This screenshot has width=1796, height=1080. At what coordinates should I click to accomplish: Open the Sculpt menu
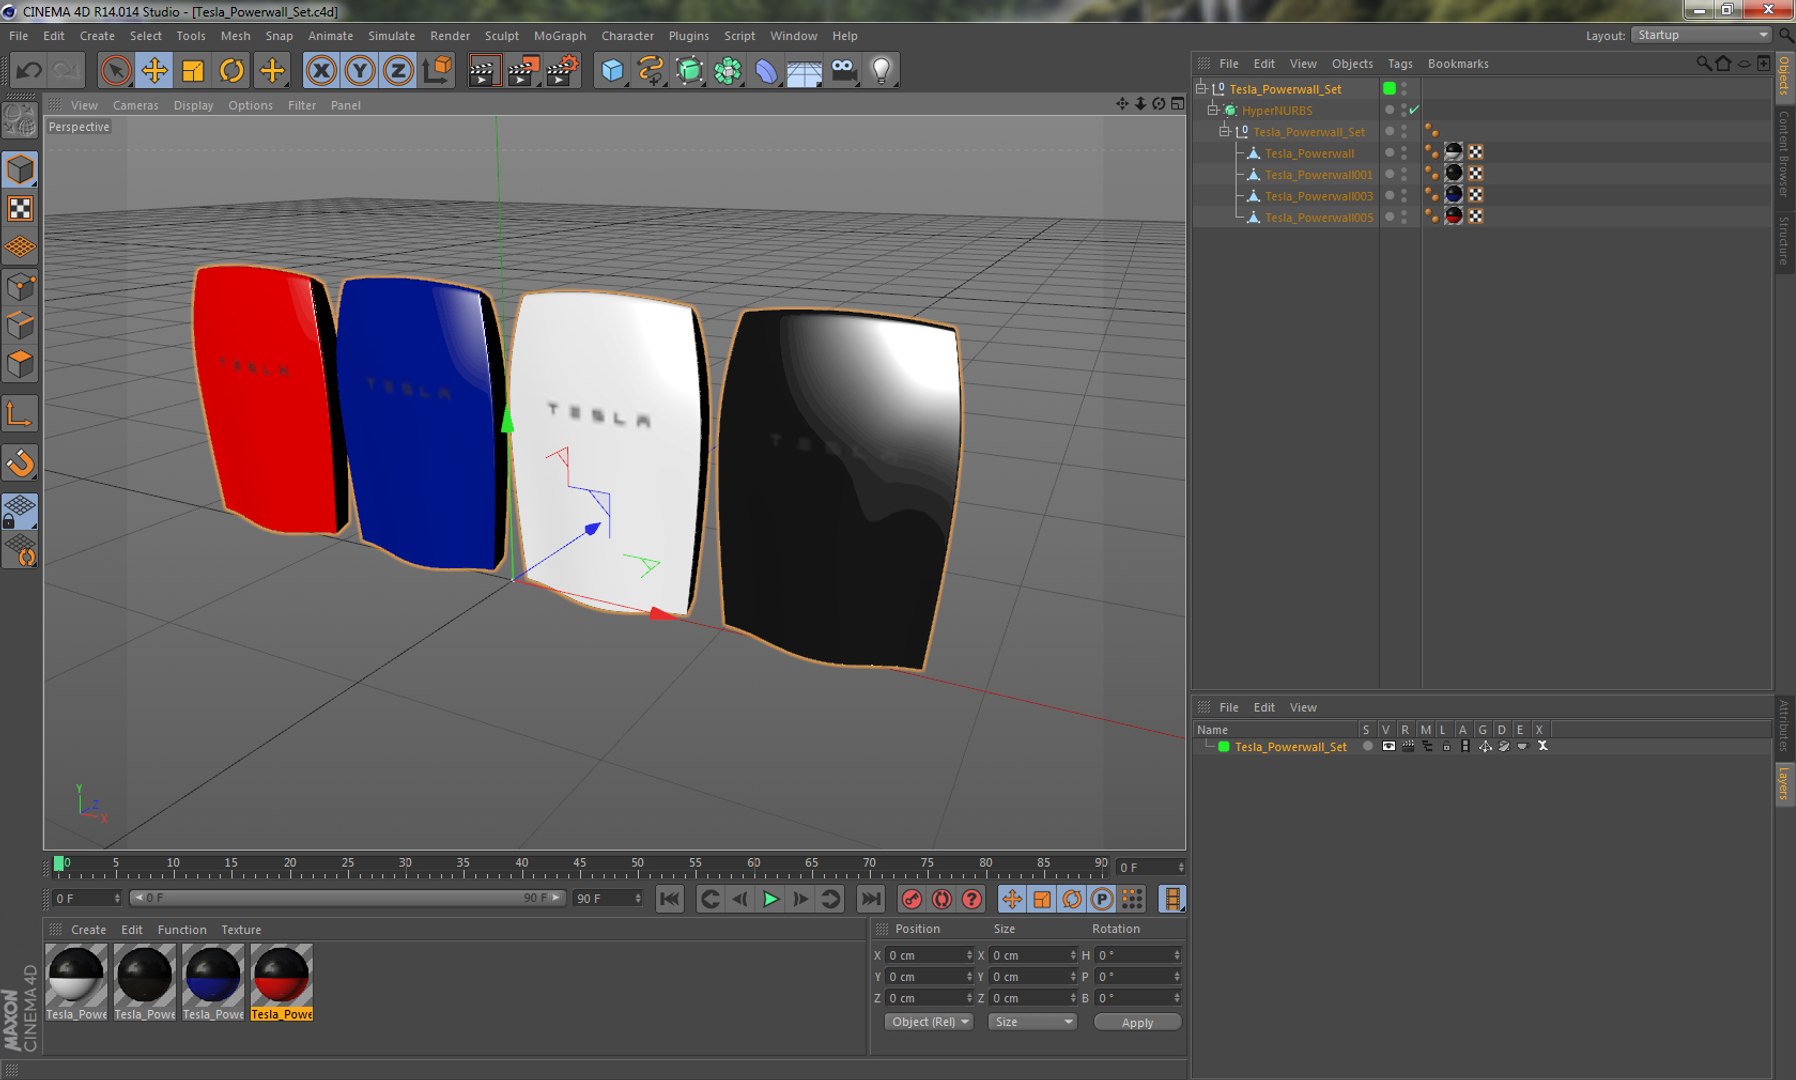pyautogui.click(x=502, y=35)
